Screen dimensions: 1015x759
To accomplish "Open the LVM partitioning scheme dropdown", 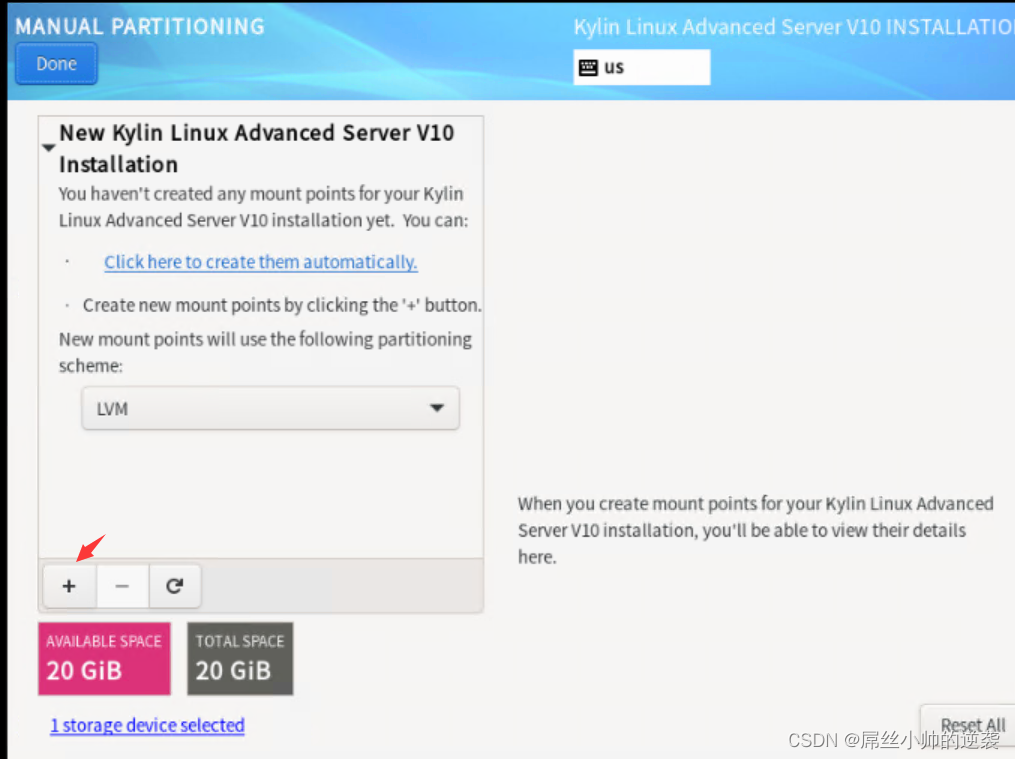I will [x=271, y=408].
